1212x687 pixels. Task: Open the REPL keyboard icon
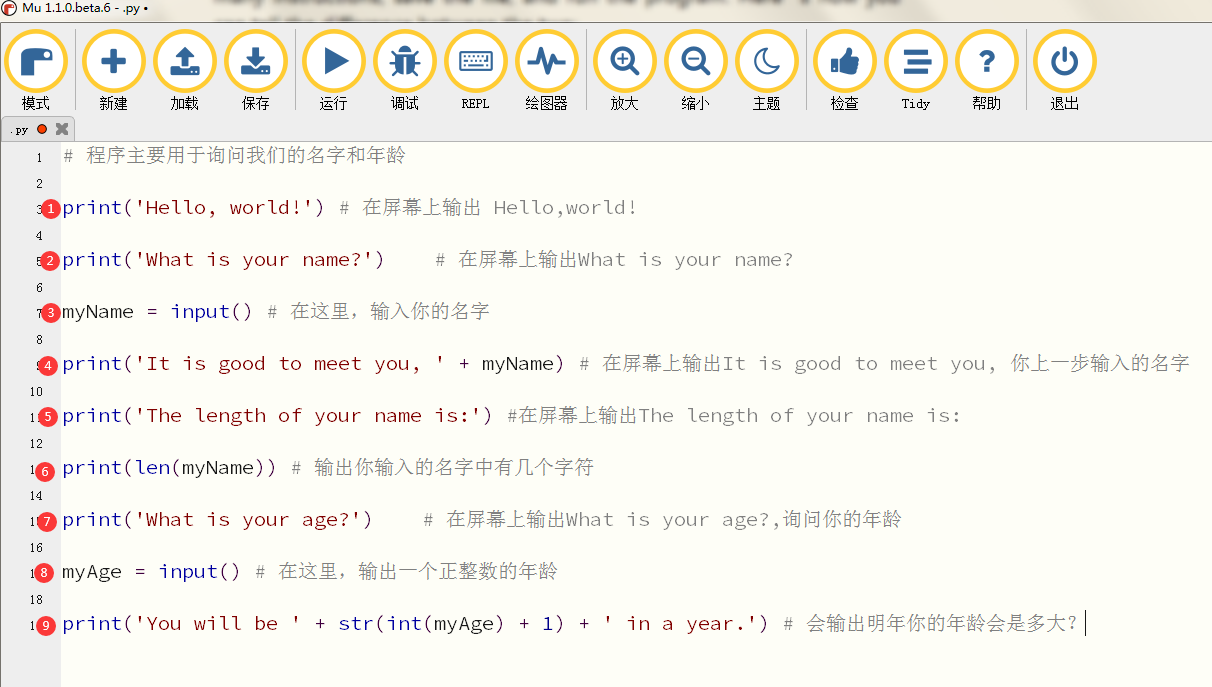(476, 62)
